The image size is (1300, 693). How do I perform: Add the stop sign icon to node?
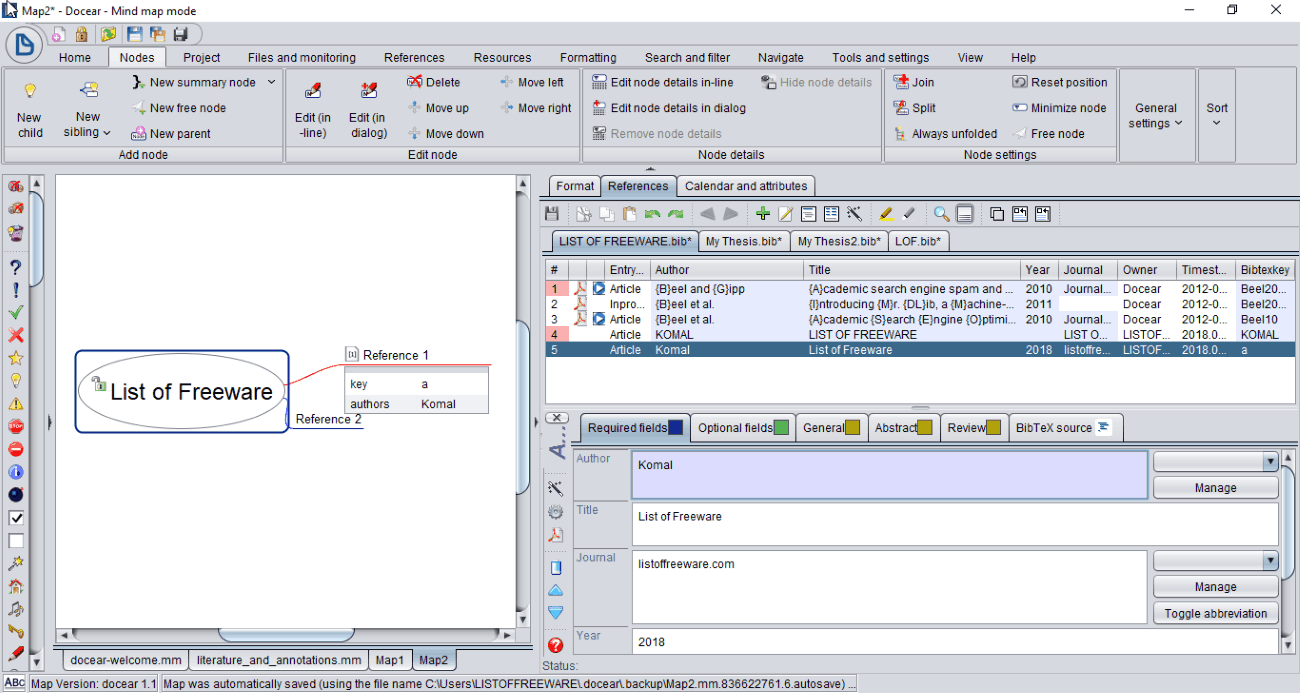(16, 426)
